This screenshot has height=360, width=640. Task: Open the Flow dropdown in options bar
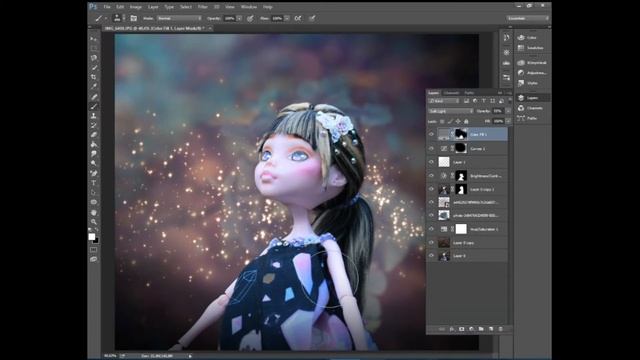tap(287, 18)
